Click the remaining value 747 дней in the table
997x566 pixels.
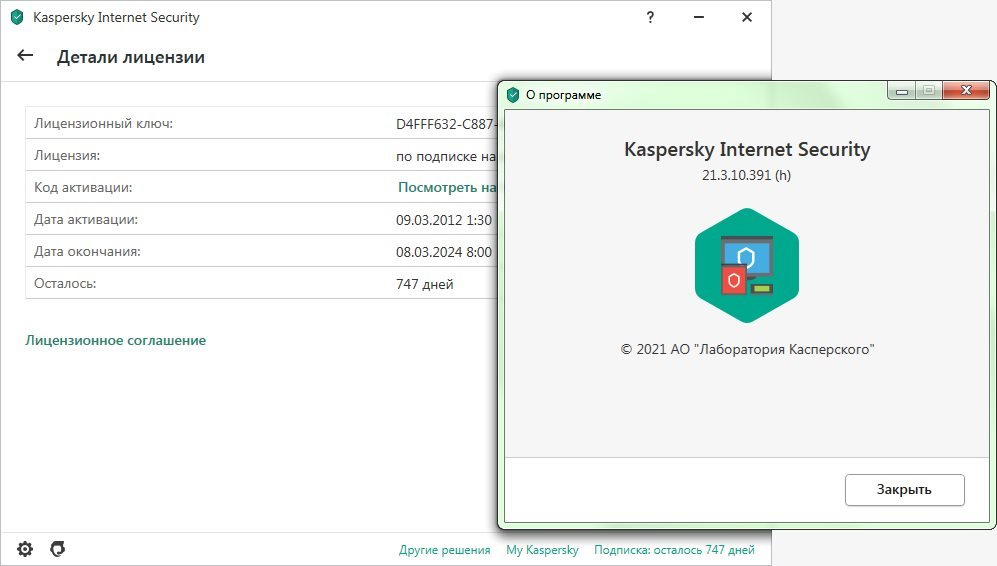click(425, 284)
